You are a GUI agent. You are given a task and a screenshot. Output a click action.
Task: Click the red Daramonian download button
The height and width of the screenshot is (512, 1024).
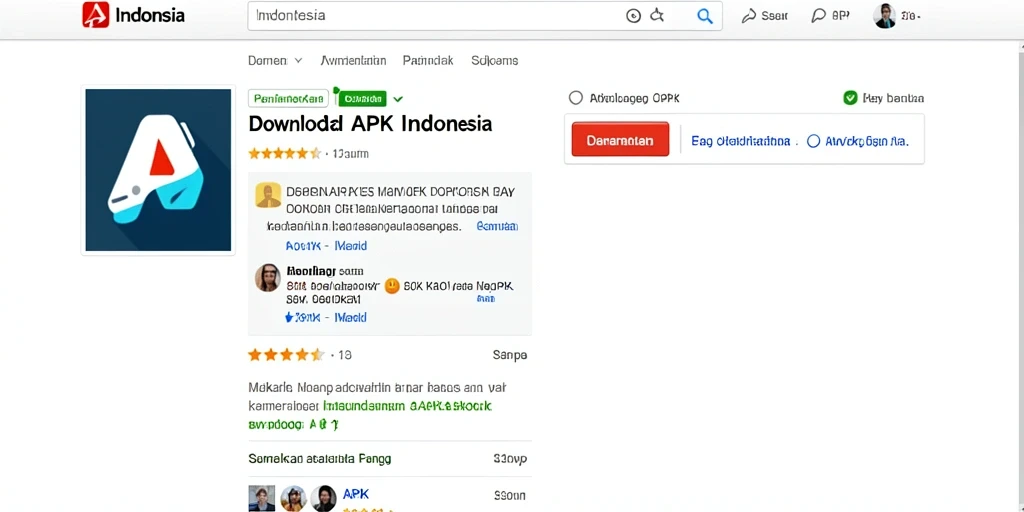(620, 140)
